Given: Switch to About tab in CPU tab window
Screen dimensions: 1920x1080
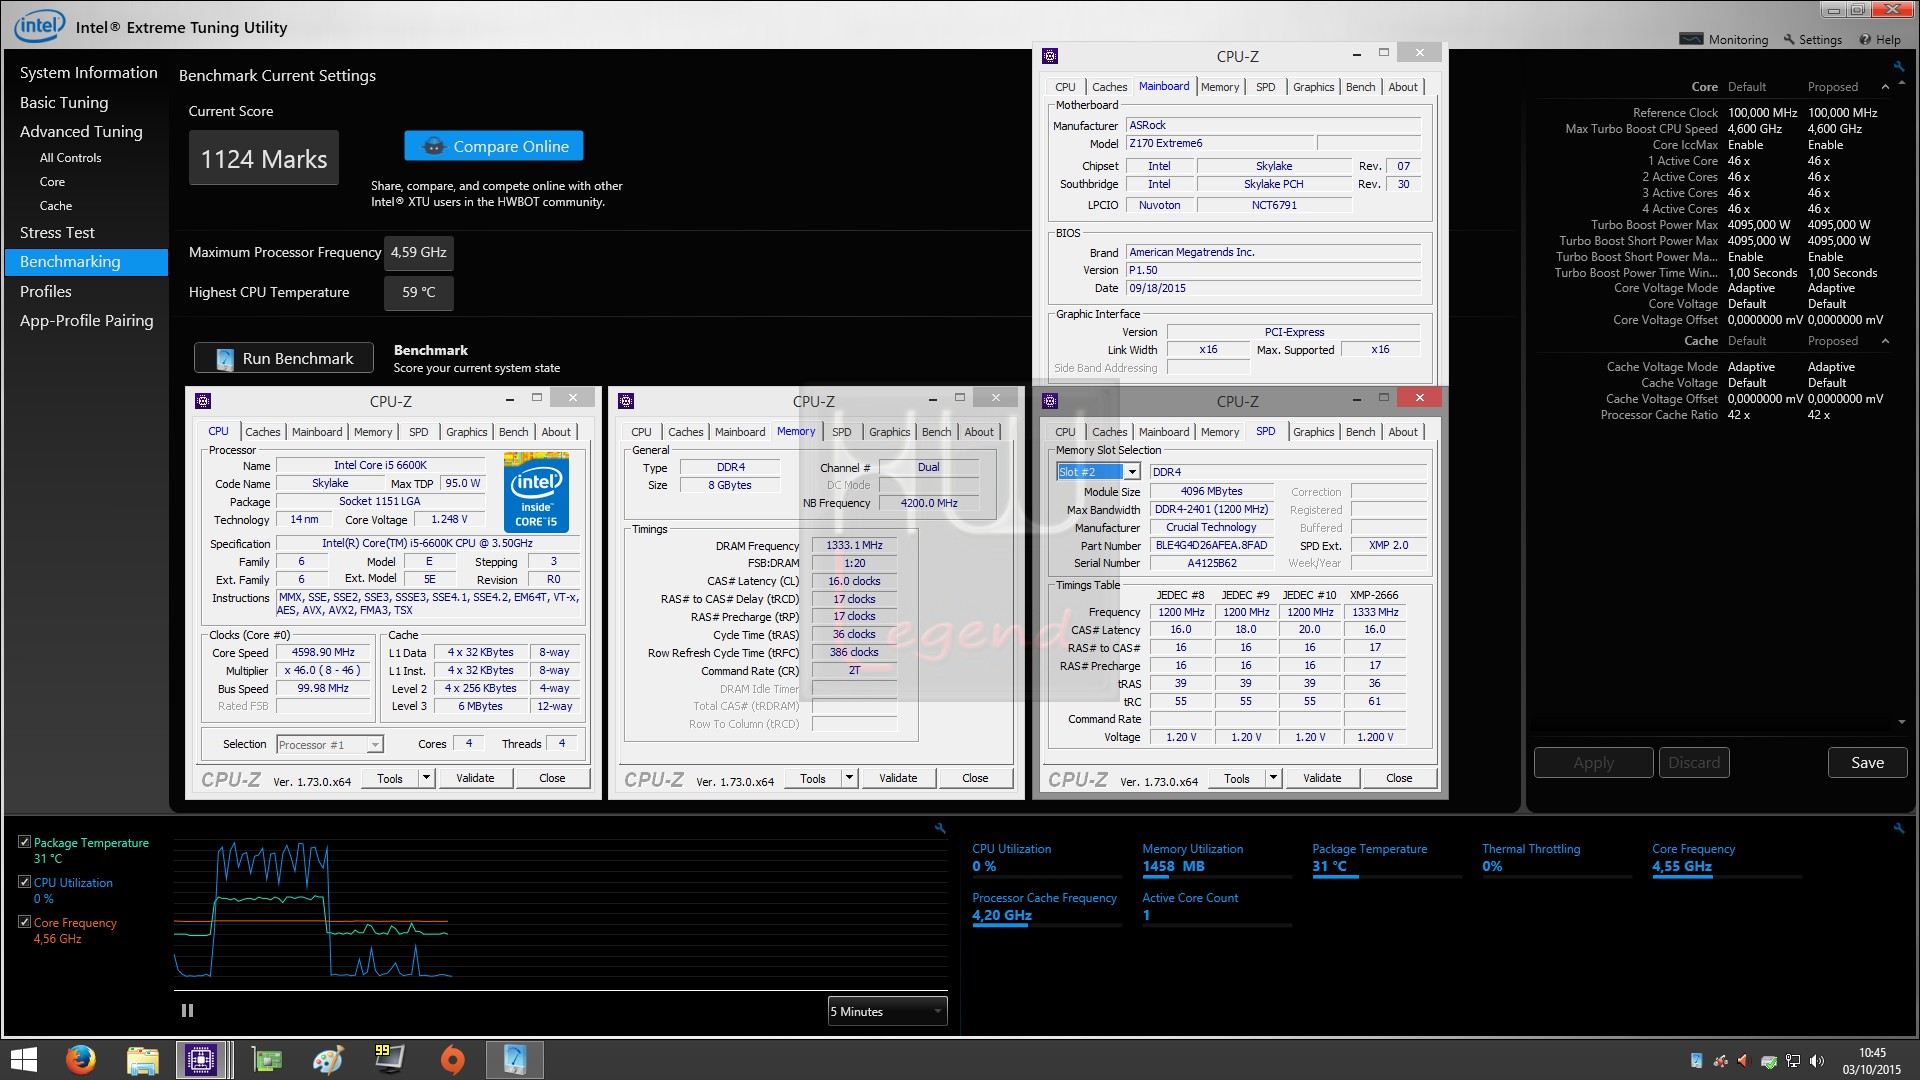Looking at the screenshot, I should 556,432.
